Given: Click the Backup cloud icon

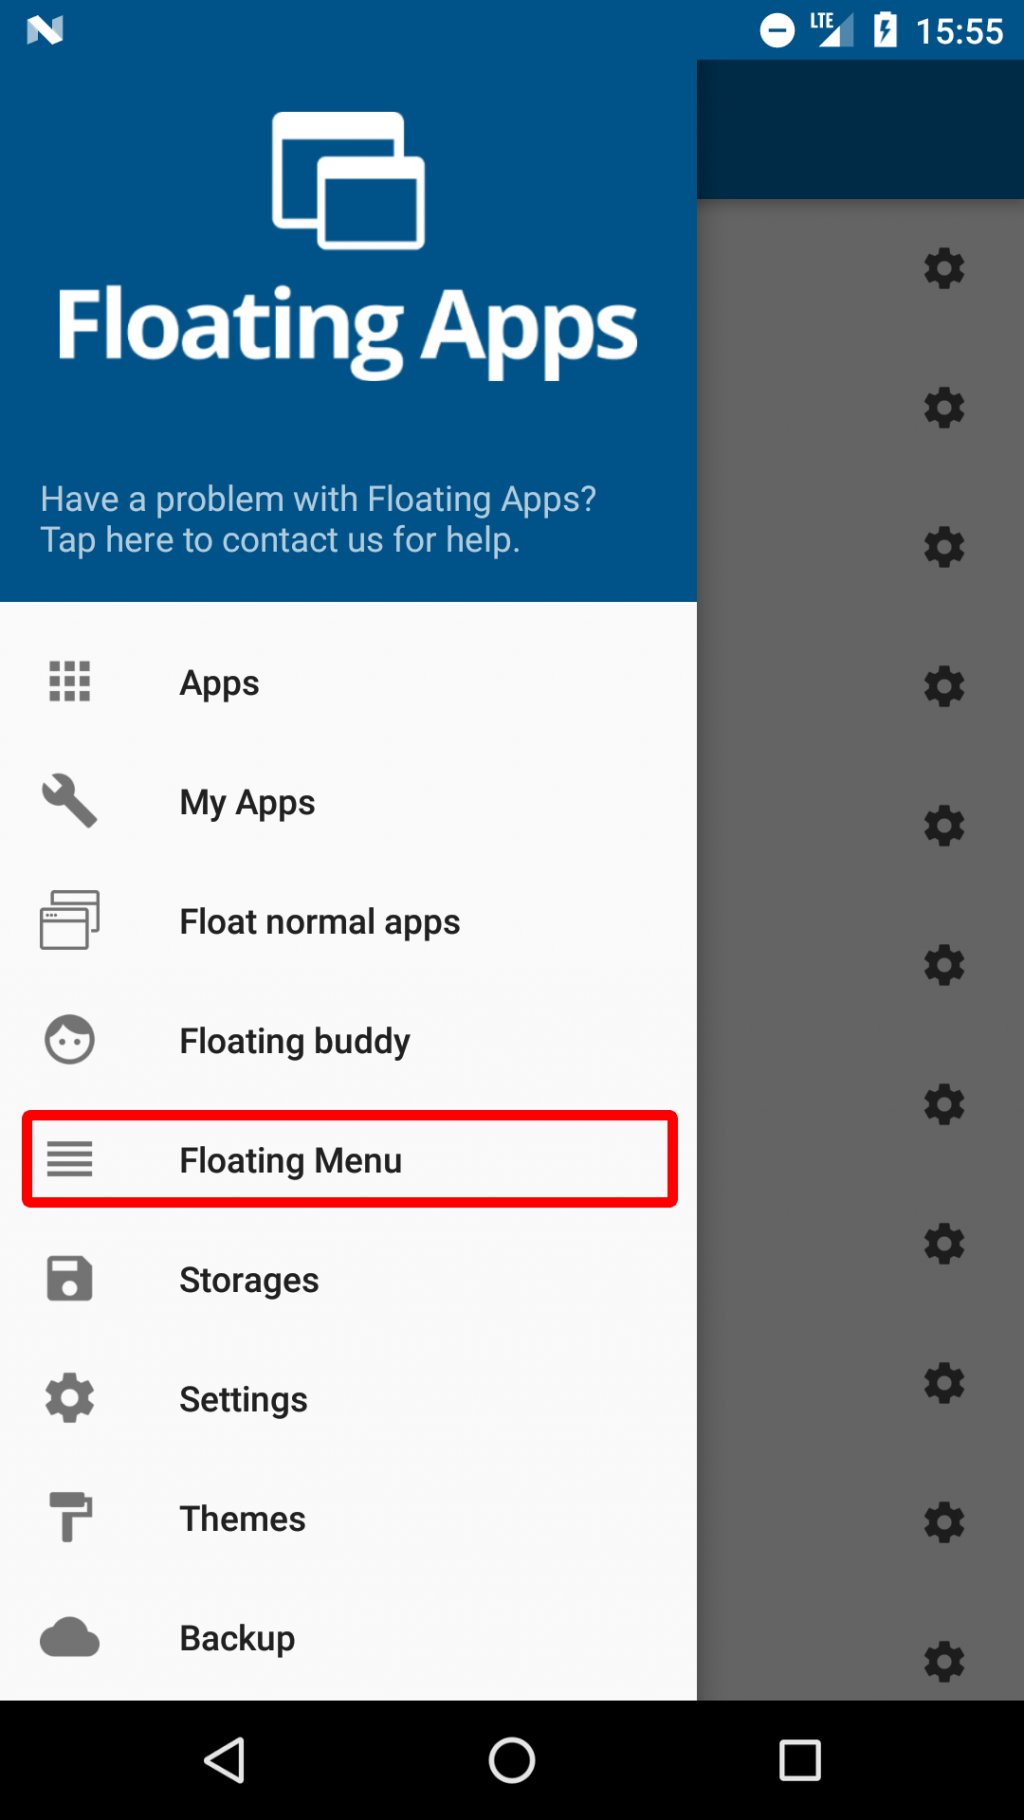Looking at the screenshot, I should point(68,1638).
